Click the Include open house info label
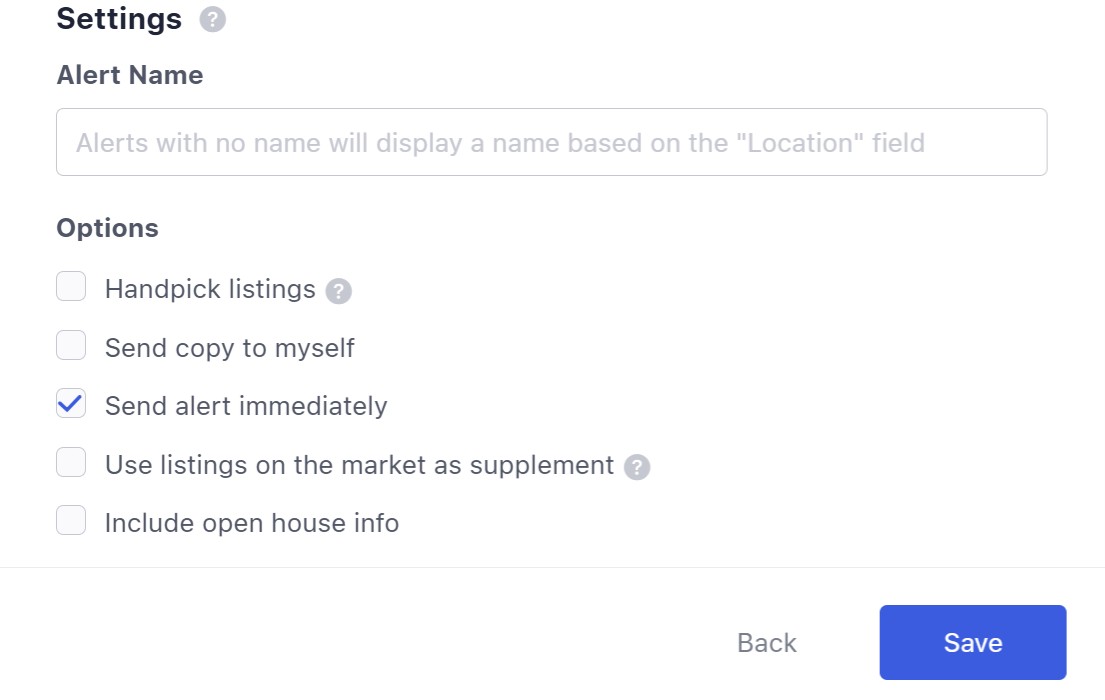Image resolution: width=1105 pixels, height=700 pixels. coord(252,523)
